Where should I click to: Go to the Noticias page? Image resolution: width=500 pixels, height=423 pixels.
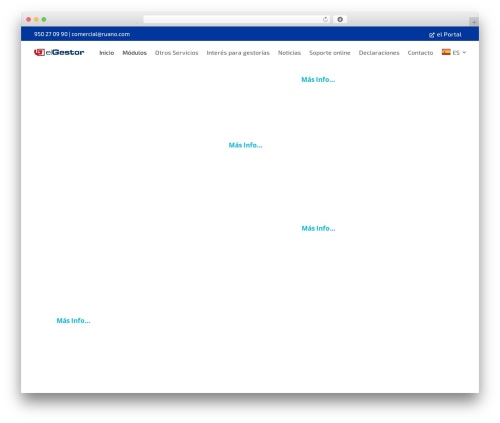(289, 53)
